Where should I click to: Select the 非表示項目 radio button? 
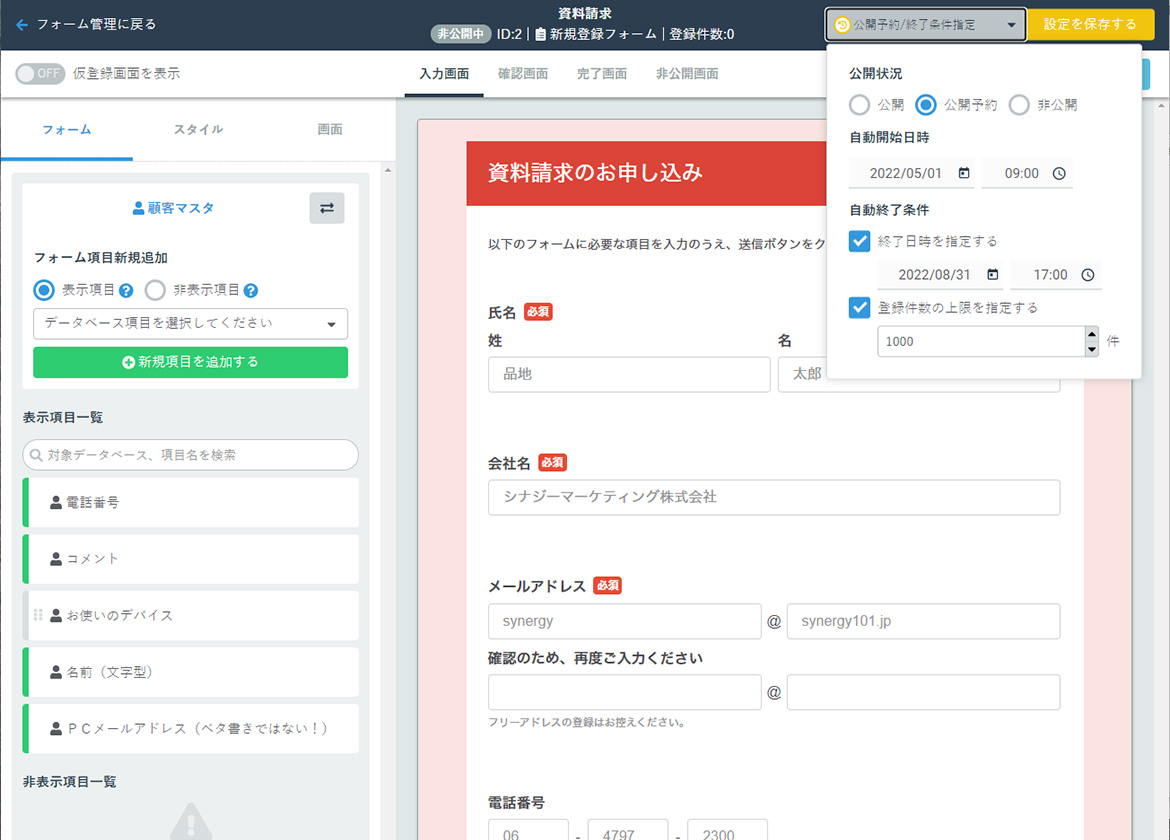155,290
